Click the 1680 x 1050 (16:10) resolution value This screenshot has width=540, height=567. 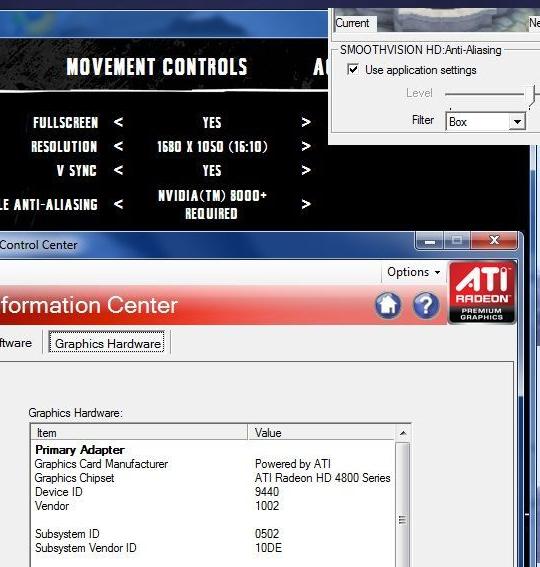click(212, 147)
